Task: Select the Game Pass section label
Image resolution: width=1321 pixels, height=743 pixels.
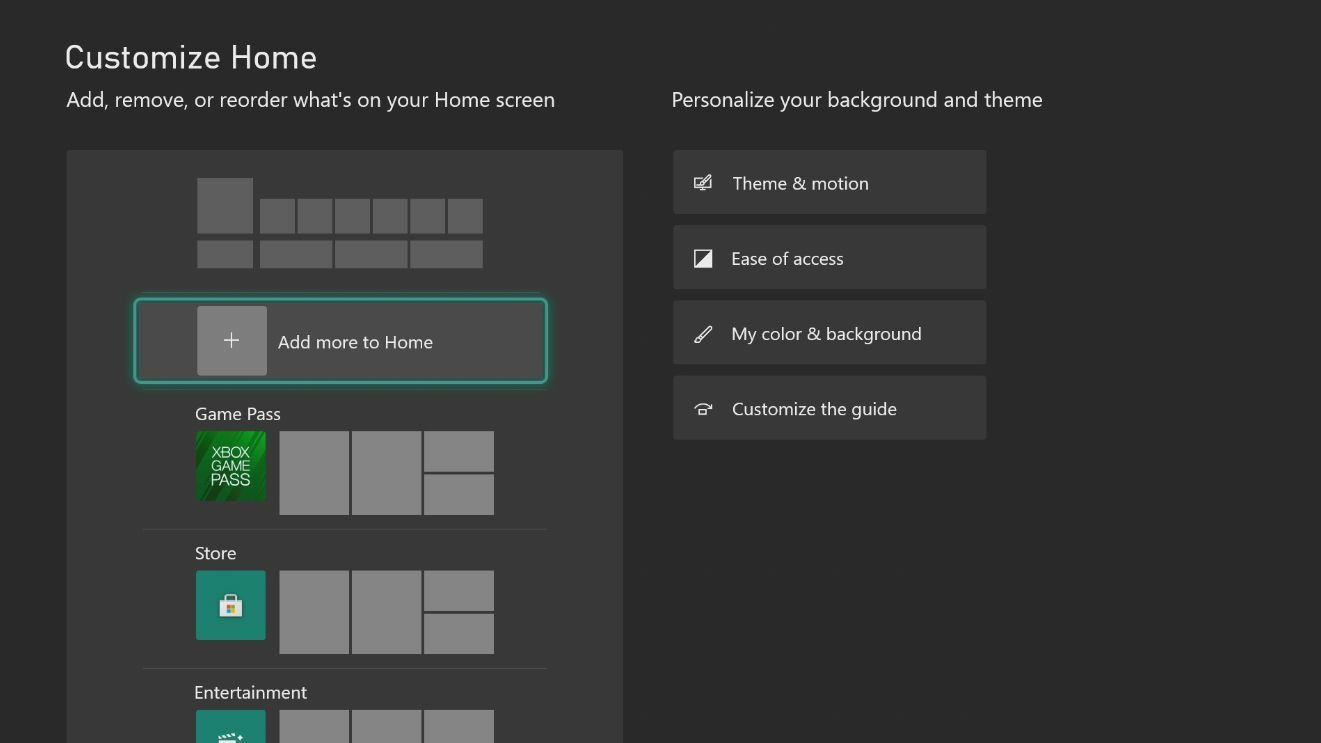Action: click(238, 414)
